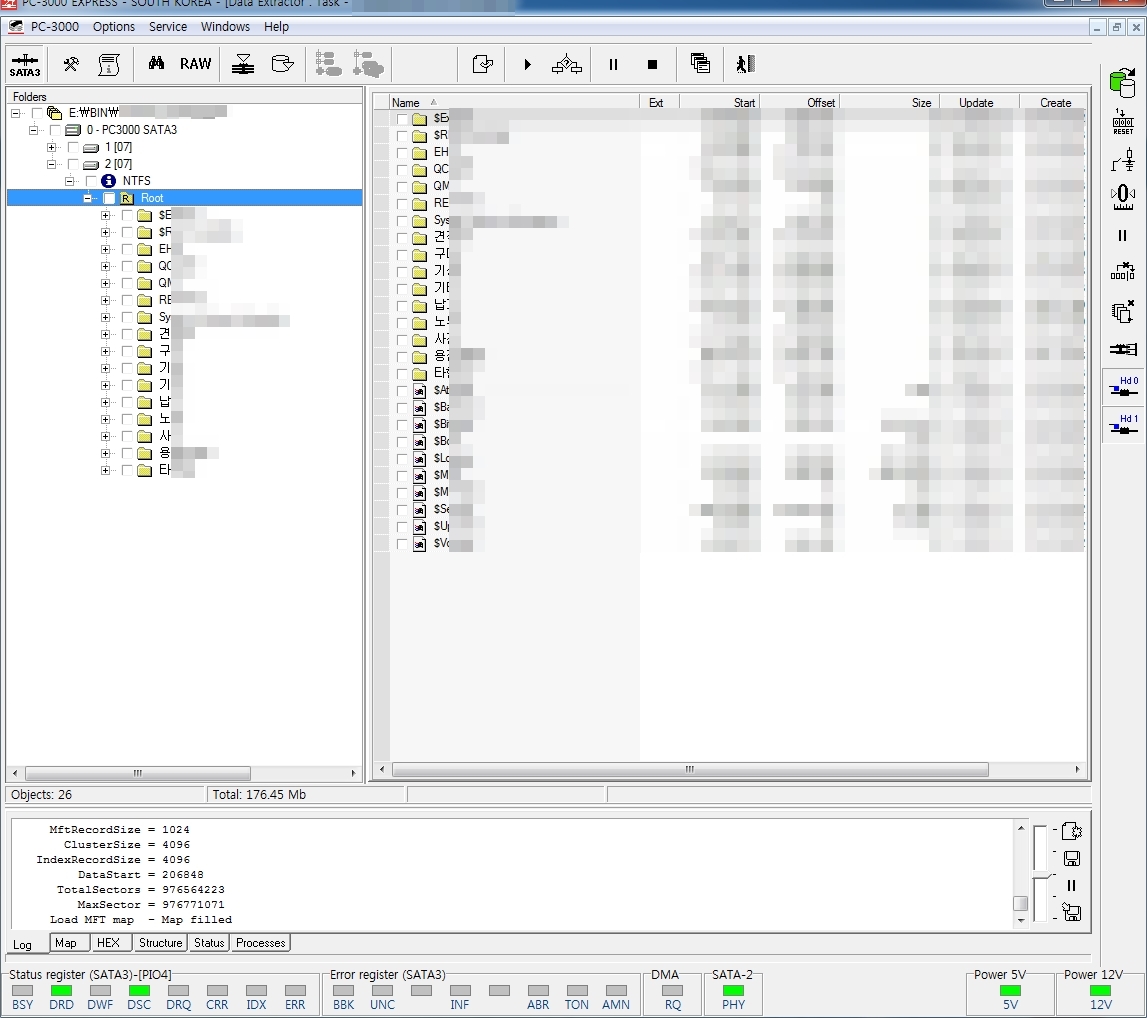Click the sidebar icon with blocks and X

[1123, 271]
